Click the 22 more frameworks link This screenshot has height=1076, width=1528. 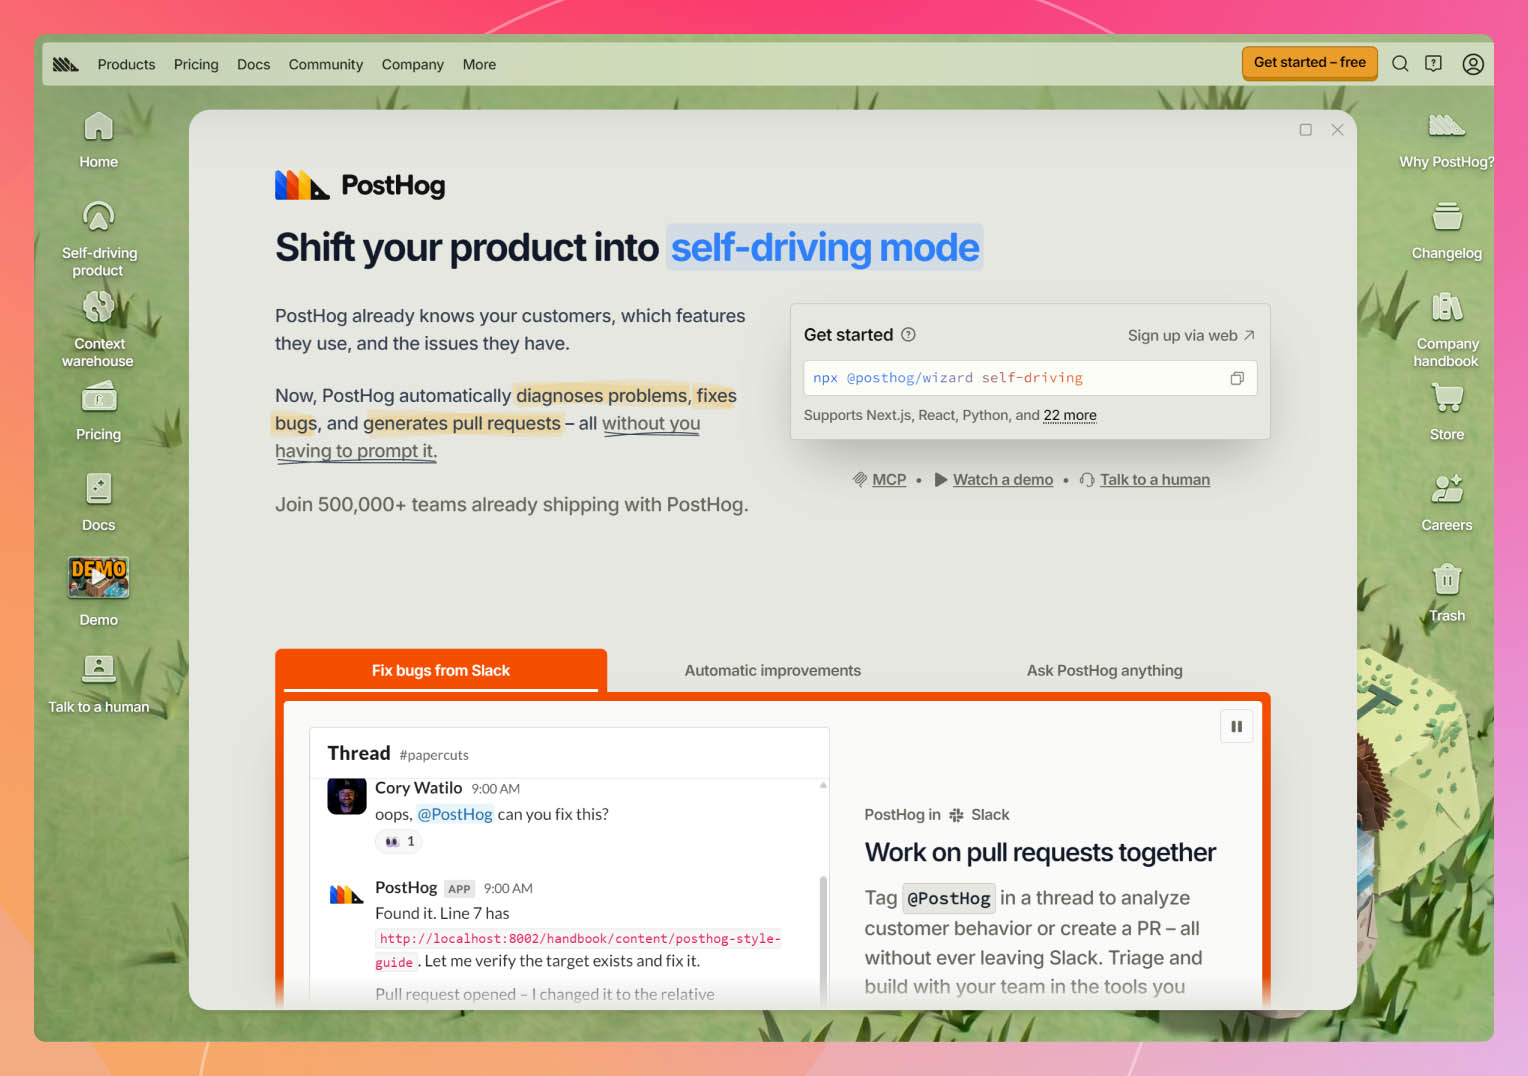tap(1070, 415)
